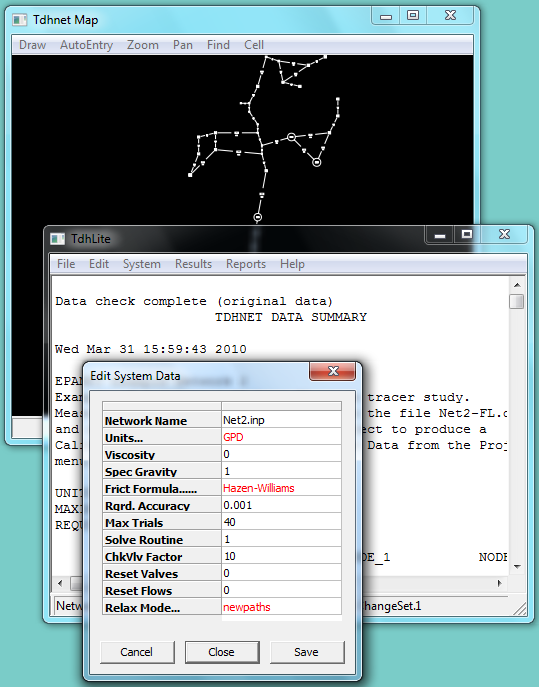
Task: Select the Network Name value Net2.inp
Action: point(281,420)
